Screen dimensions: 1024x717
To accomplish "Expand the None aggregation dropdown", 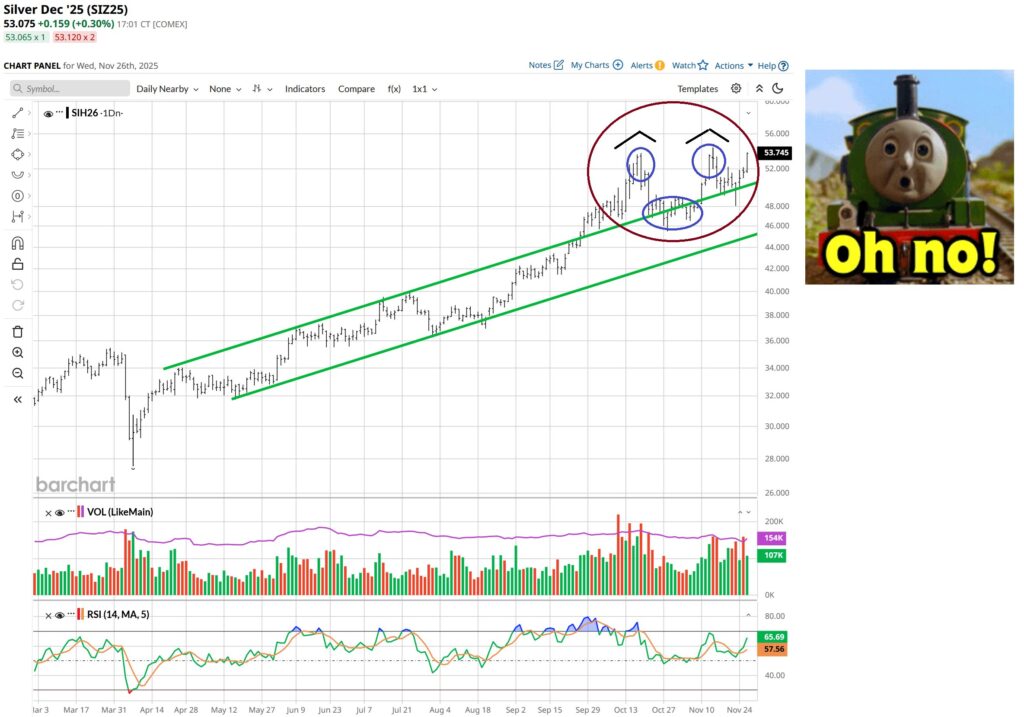I will [x=222, y=89].
